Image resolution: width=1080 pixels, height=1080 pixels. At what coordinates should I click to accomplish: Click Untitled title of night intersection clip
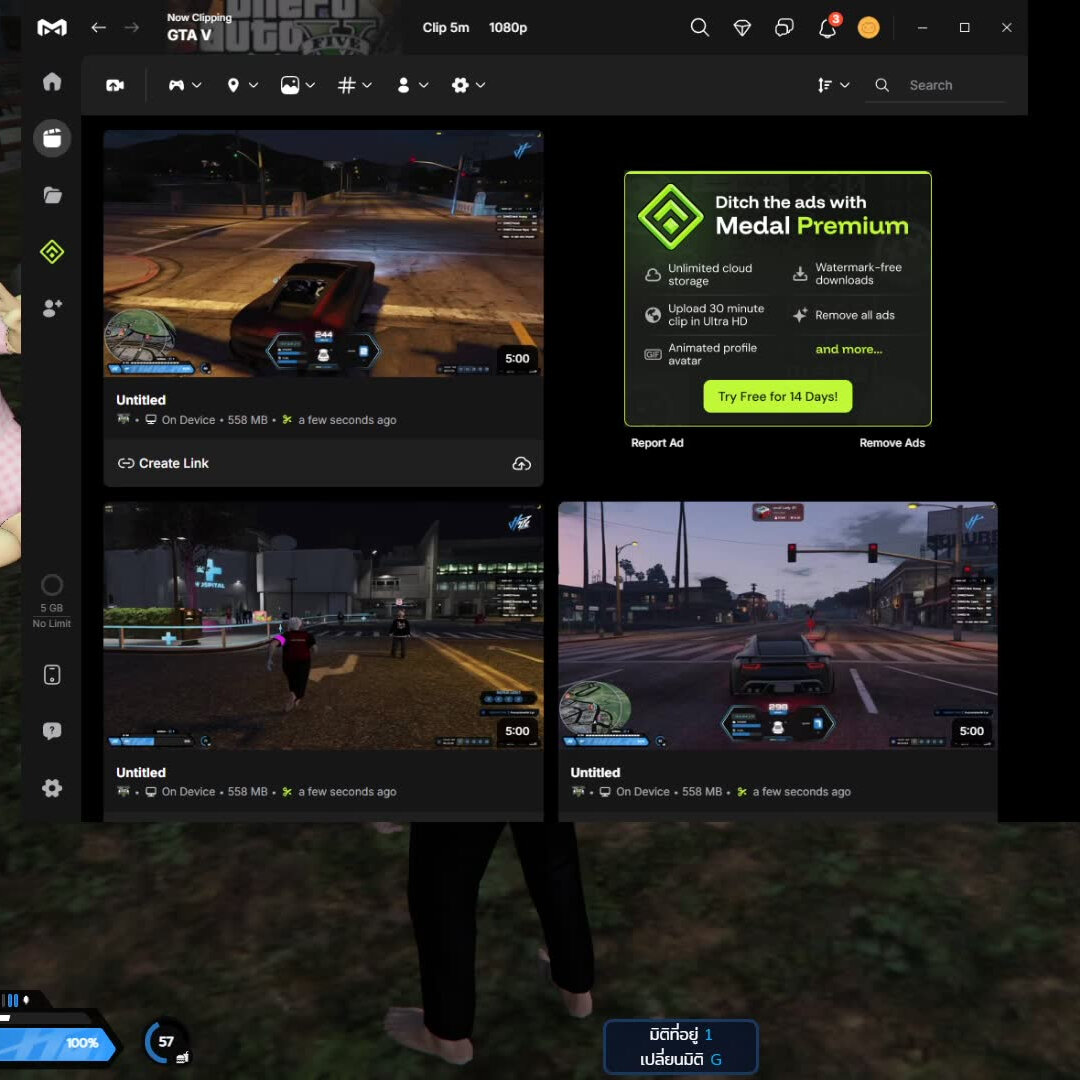141,400
